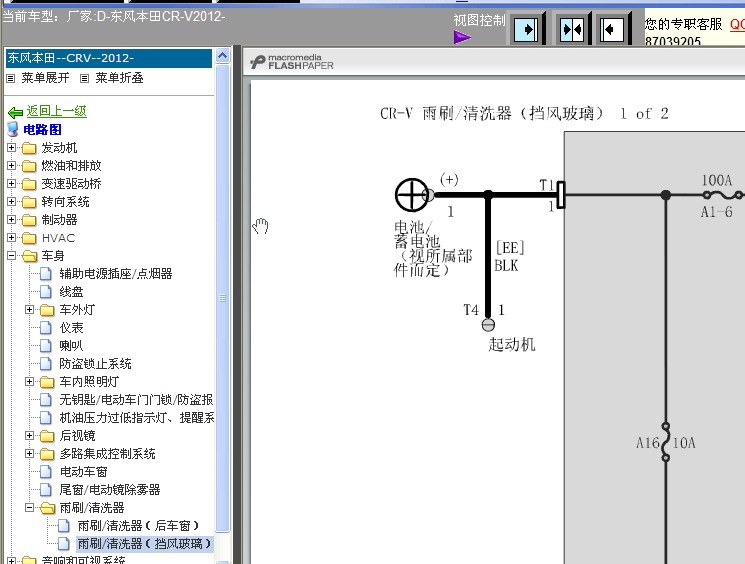This screenshot has width=745, height=564.
Task: Click the open 车身 folder icon
Action: click(x=29, y=256)
